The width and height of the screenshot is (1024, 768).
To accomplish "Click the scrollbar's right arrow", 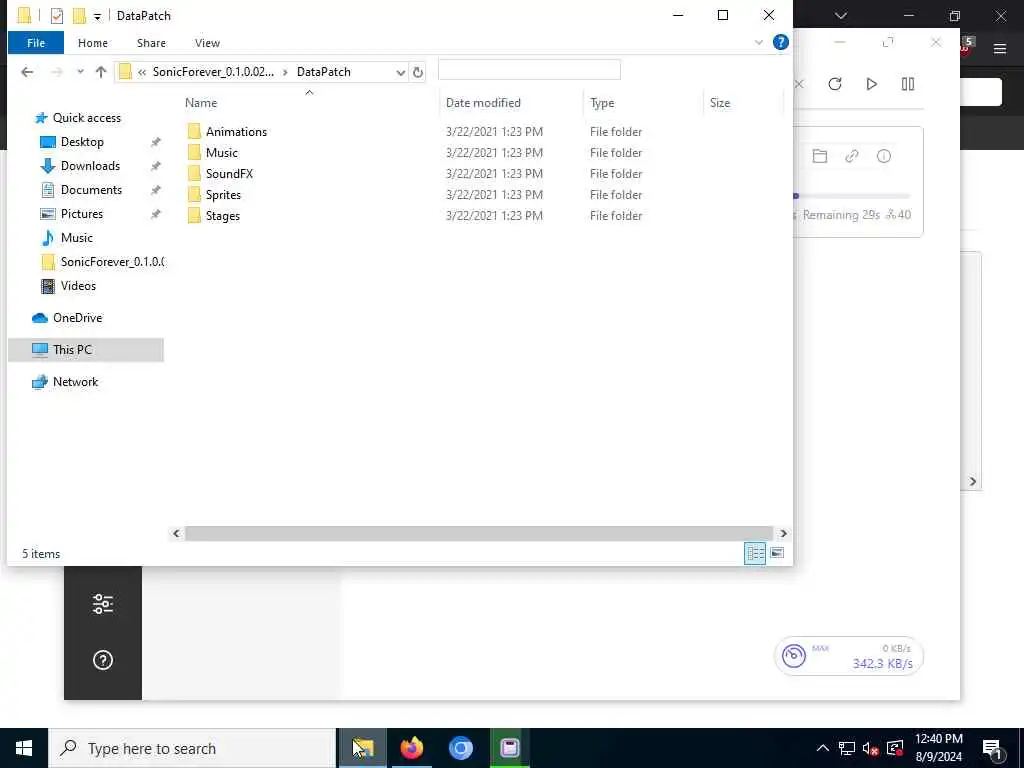I will coord(782,534).
